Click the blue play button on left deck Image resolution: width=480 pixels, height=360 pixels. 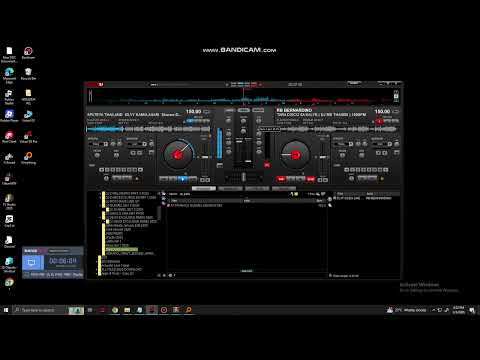pos(183,179)
